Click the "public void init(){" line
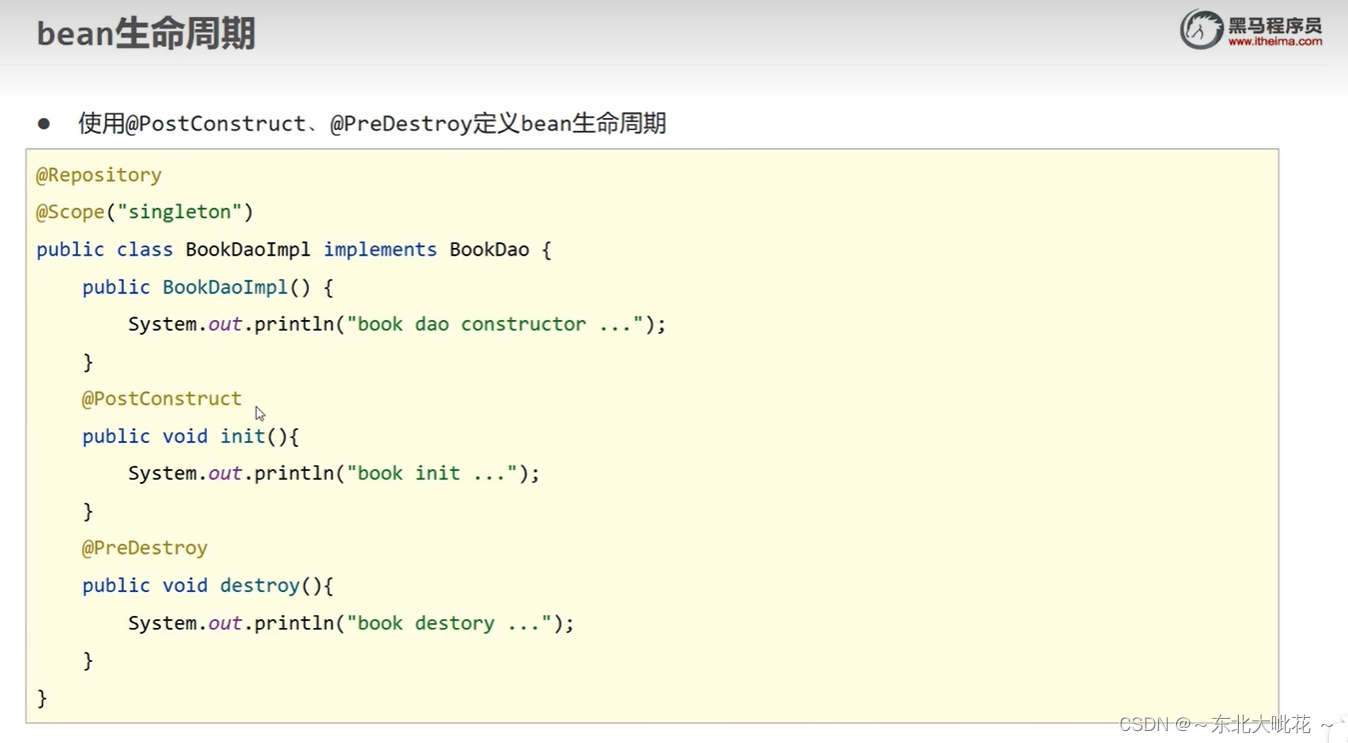1348x743 pixels. pyautogui.click(x=191, y=437)
